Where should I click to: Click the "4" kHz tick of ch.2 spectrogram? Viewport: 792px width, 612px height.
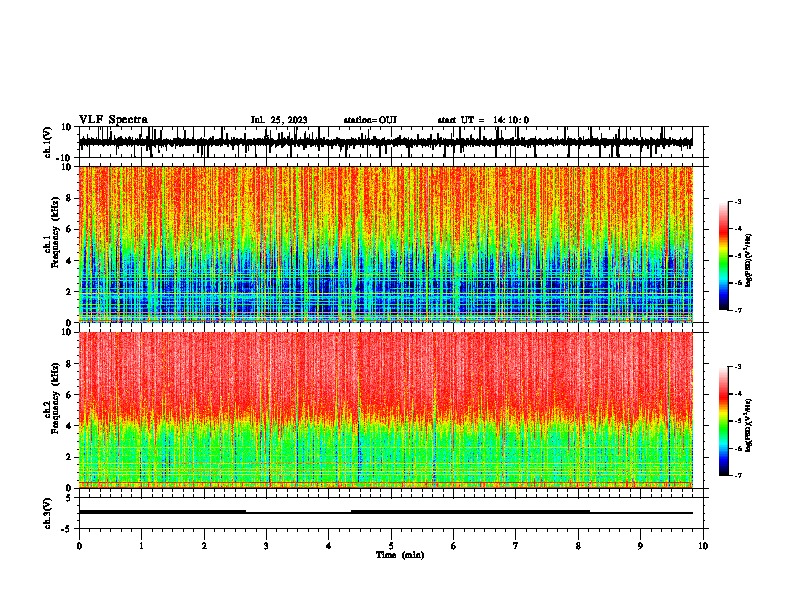pyautogui.click(x=69, y=426)
